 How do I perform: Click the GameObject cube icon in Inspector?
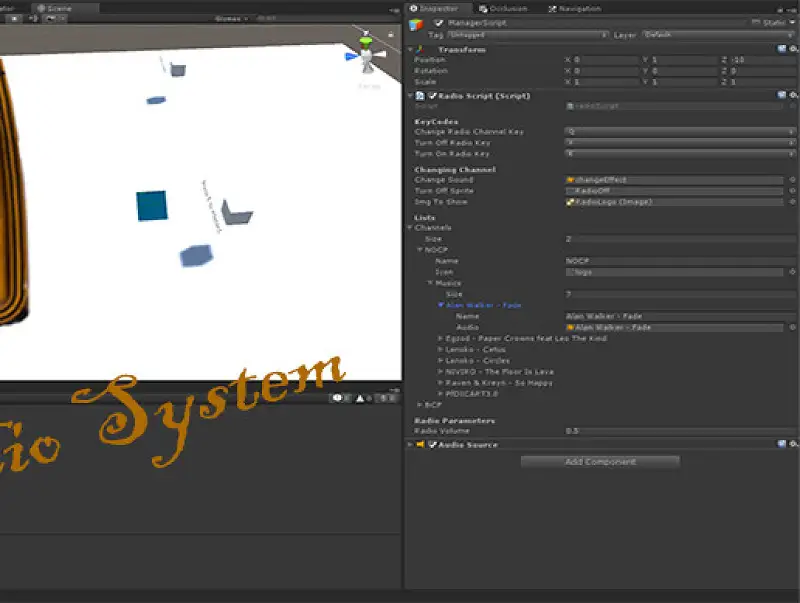(x=416, y=24)
